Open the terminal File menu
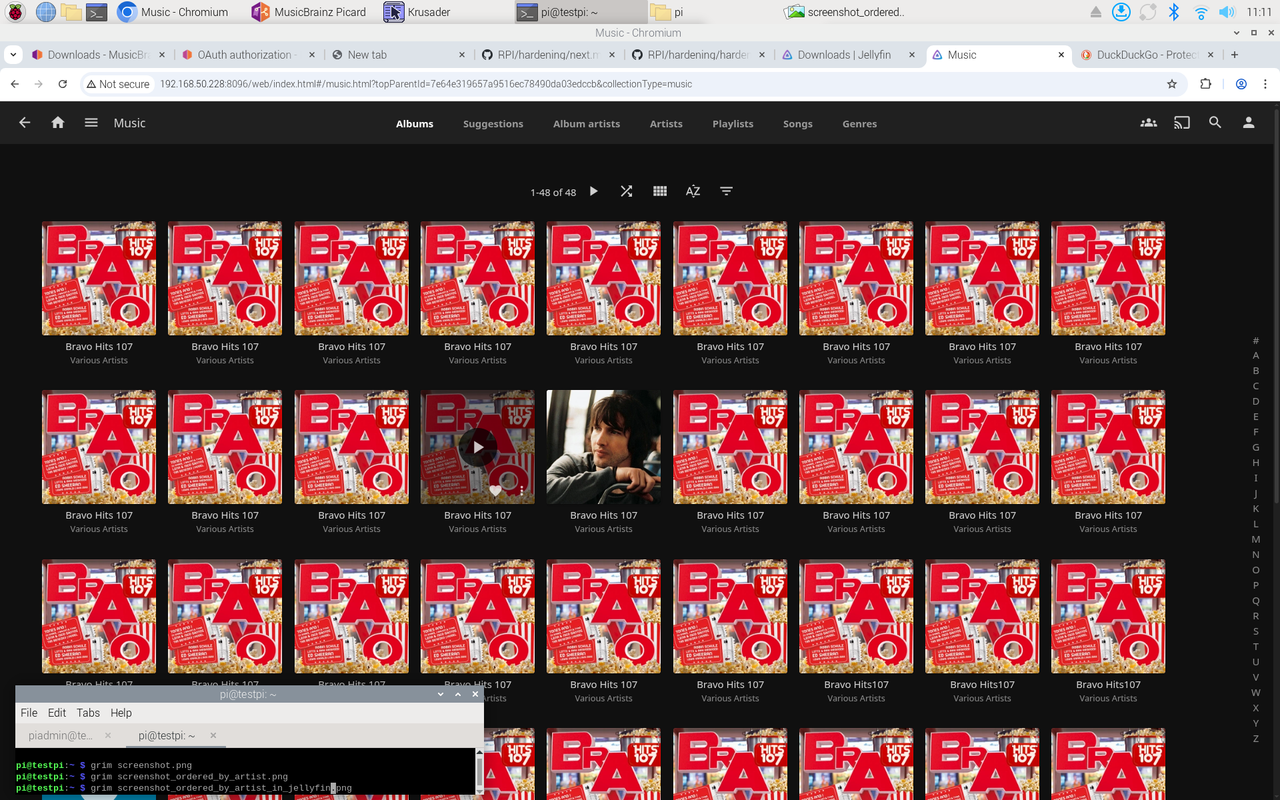Screen dimensions: 1280x800 (29, 713)
